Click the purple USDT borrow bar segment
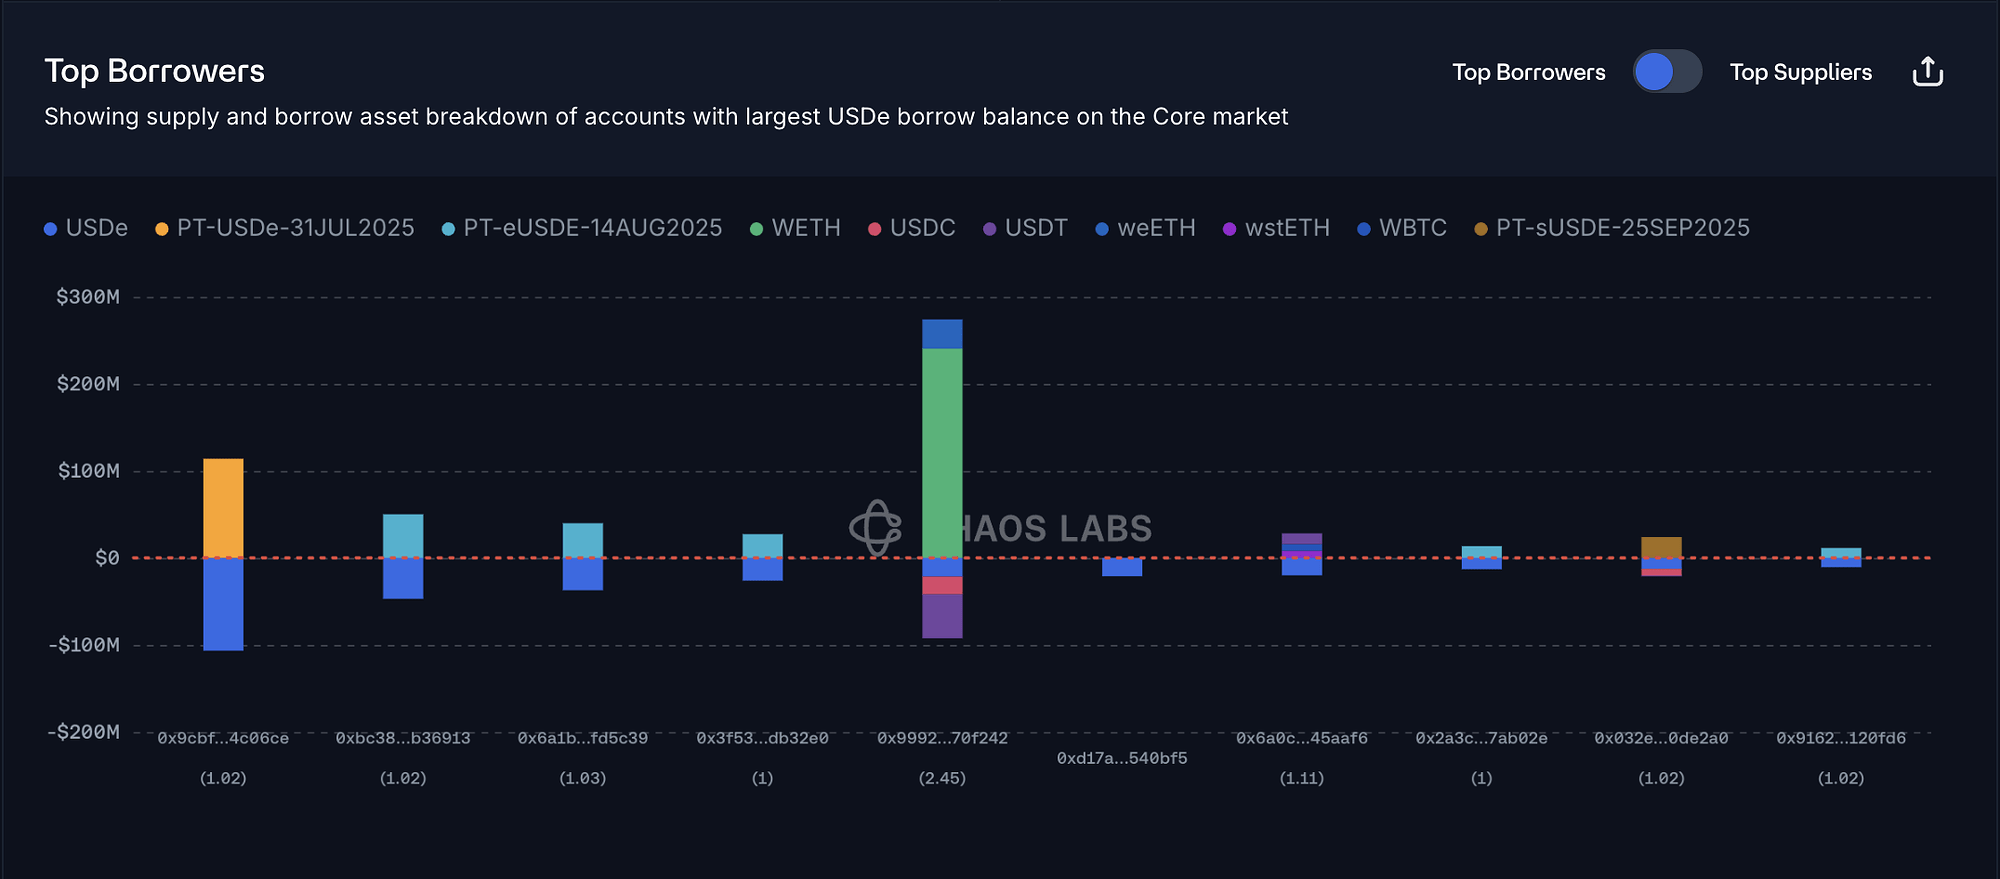The width and height of the screenshot is (2000, 879). (x=942, y=616)
